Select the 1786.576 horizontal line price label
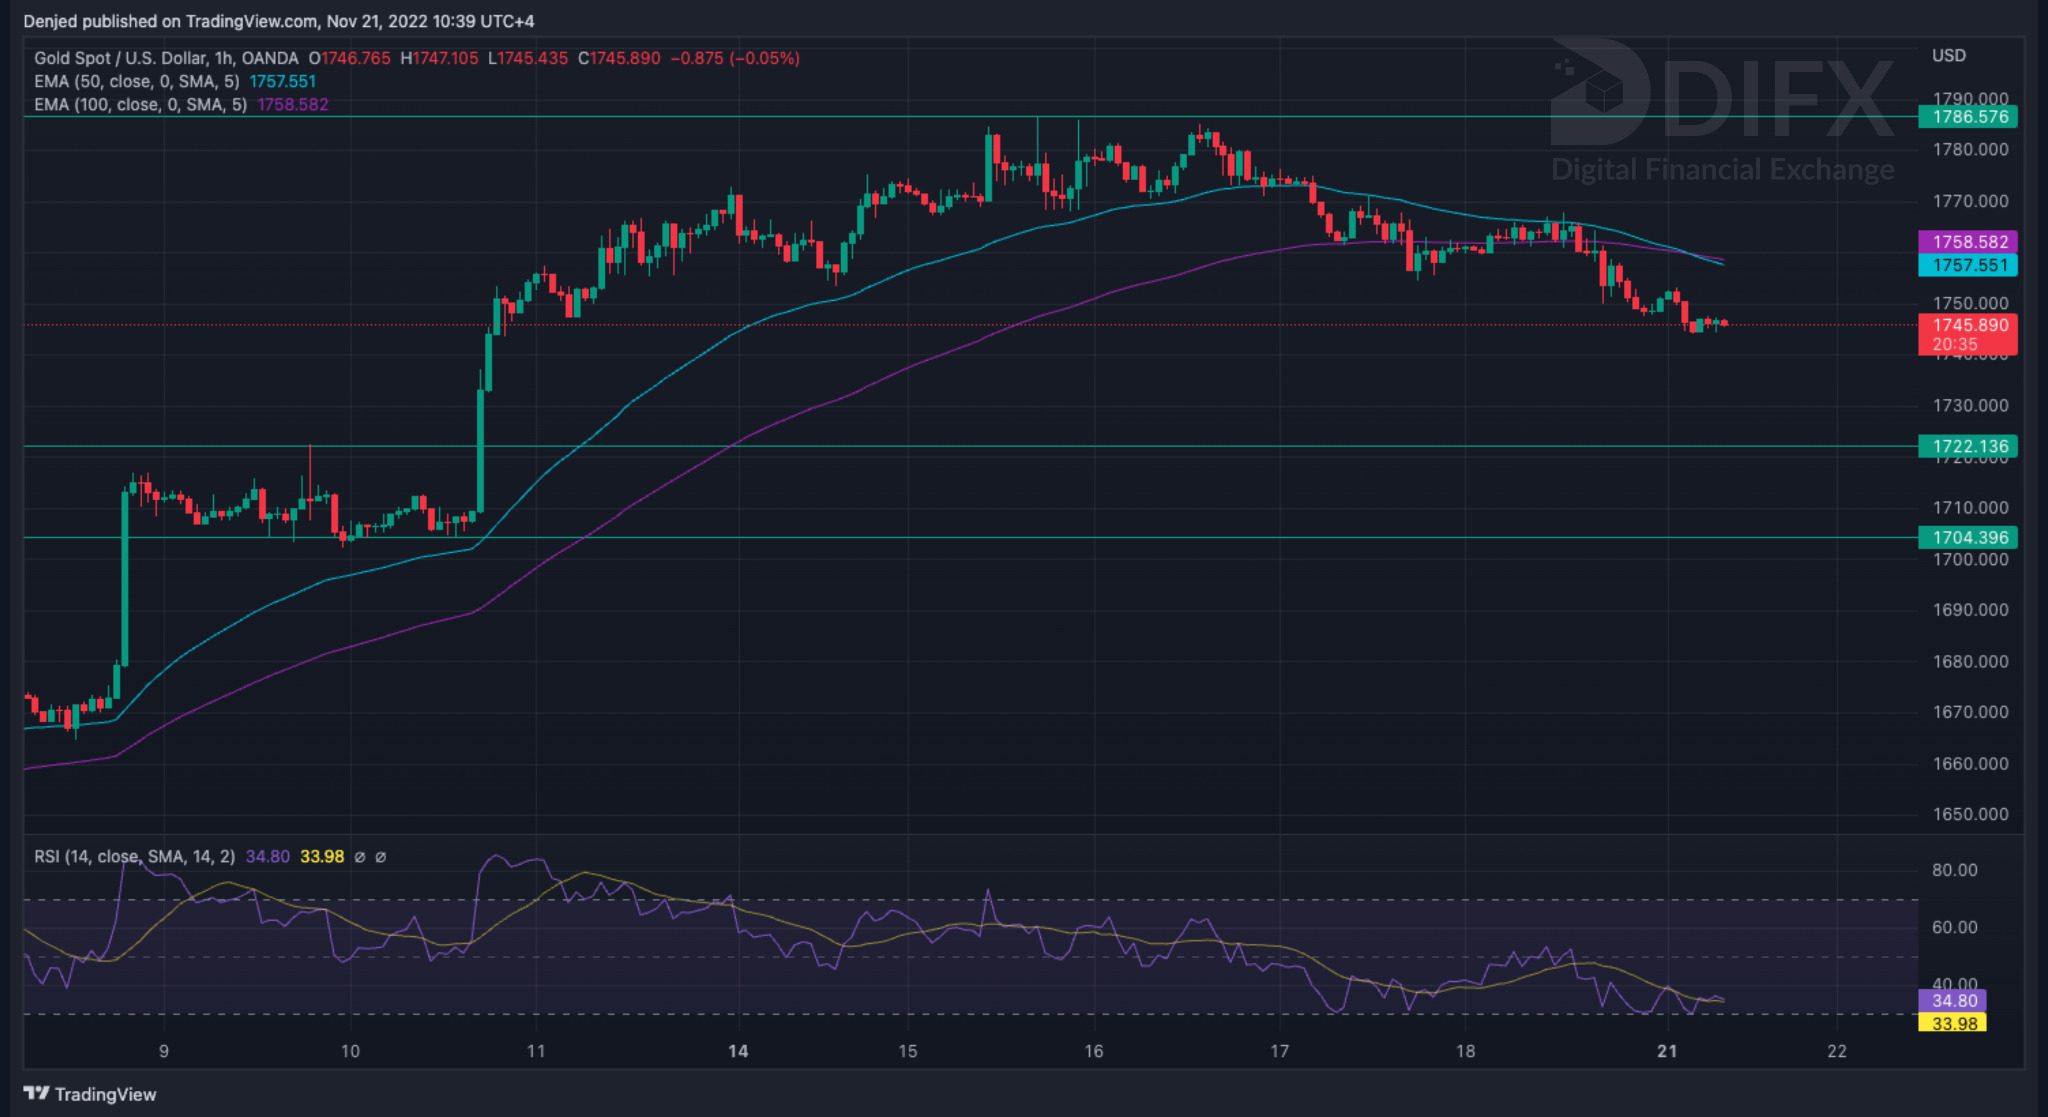The height and width of the screenshot is (1117, 2048). pos(1968,117)
